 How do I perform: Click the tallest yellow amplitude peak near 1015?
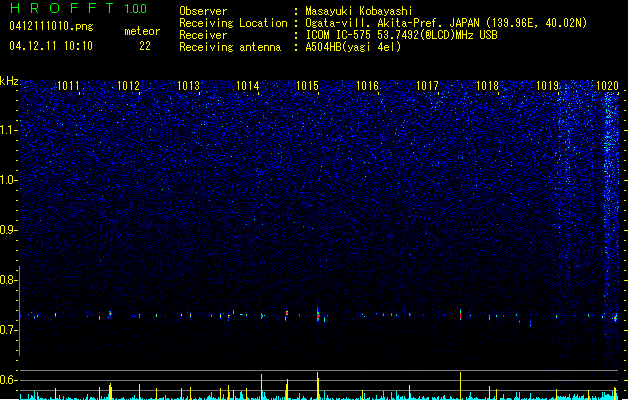[318, 386]
